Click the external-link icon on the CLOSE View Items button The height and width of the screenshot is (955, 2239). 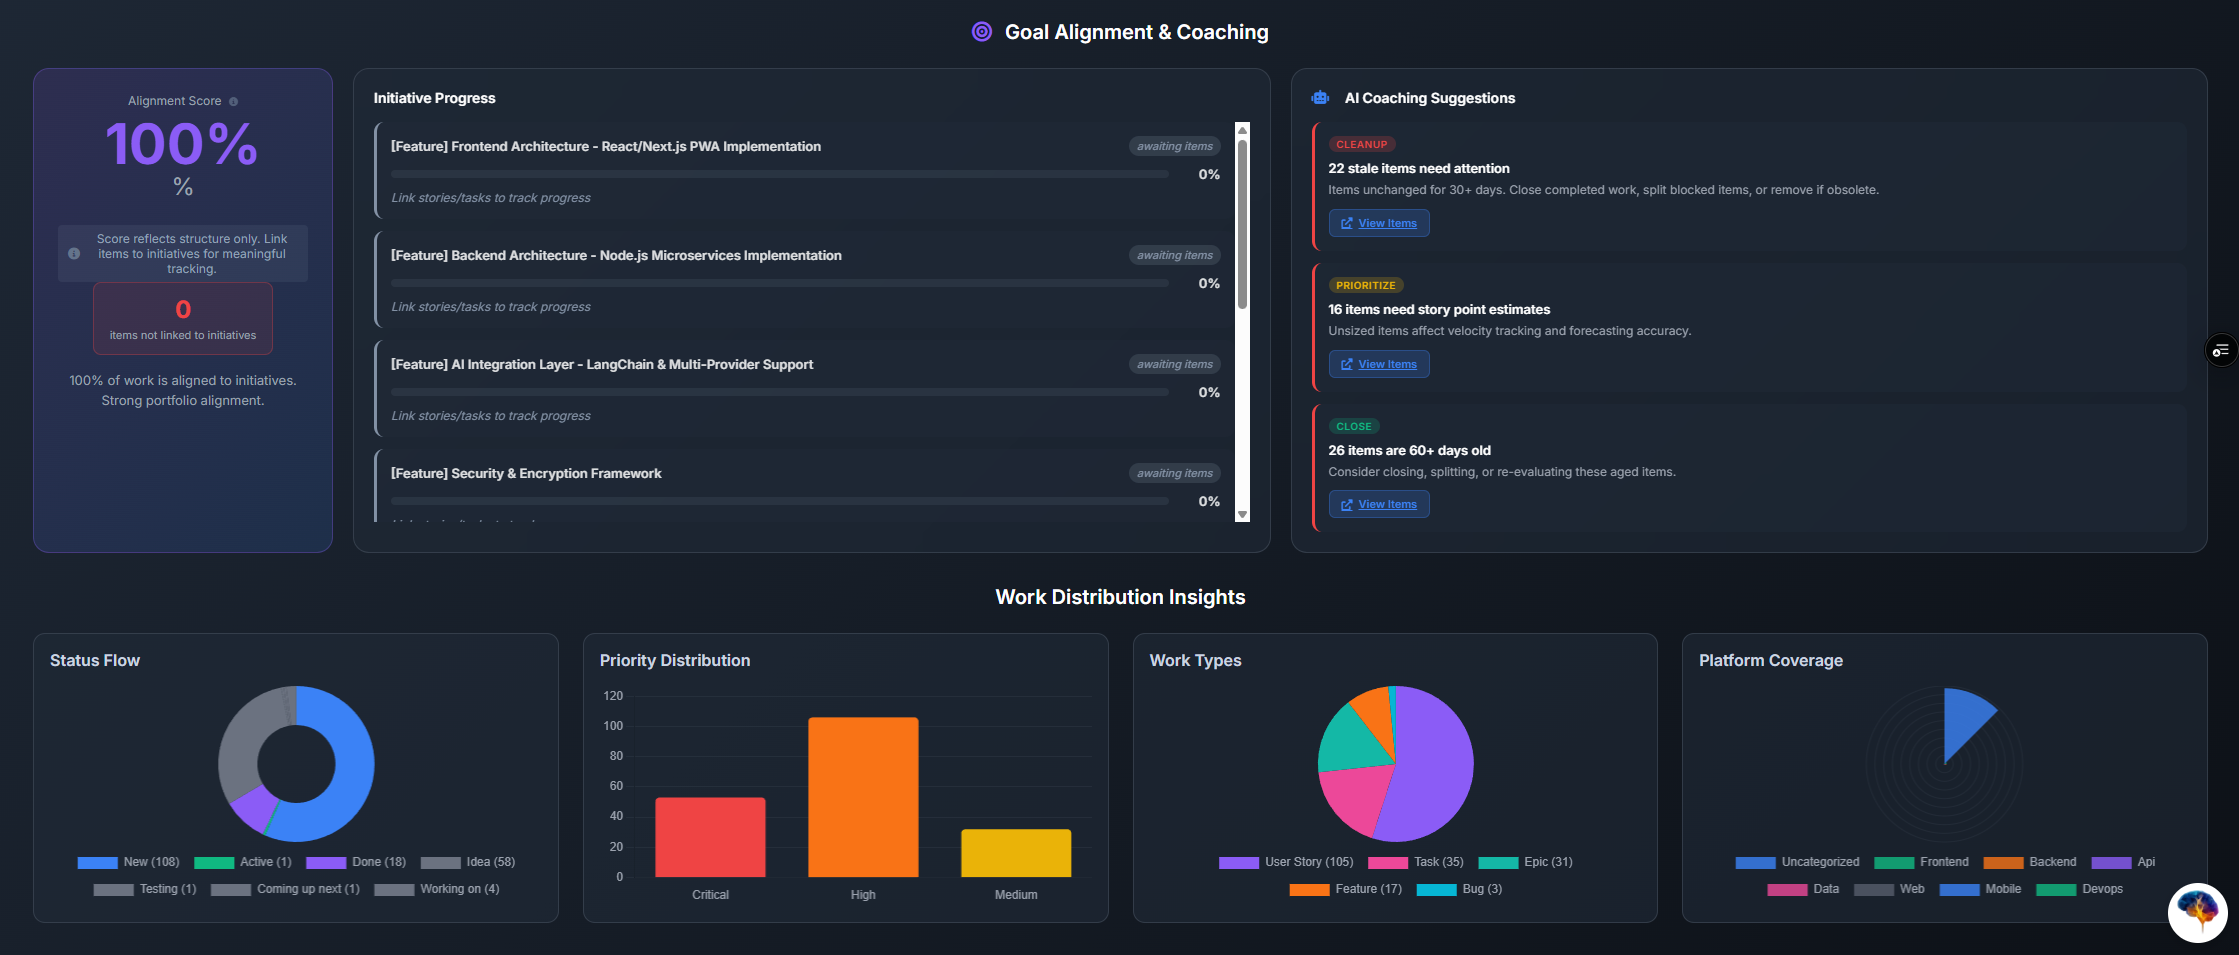(1347, 503)
